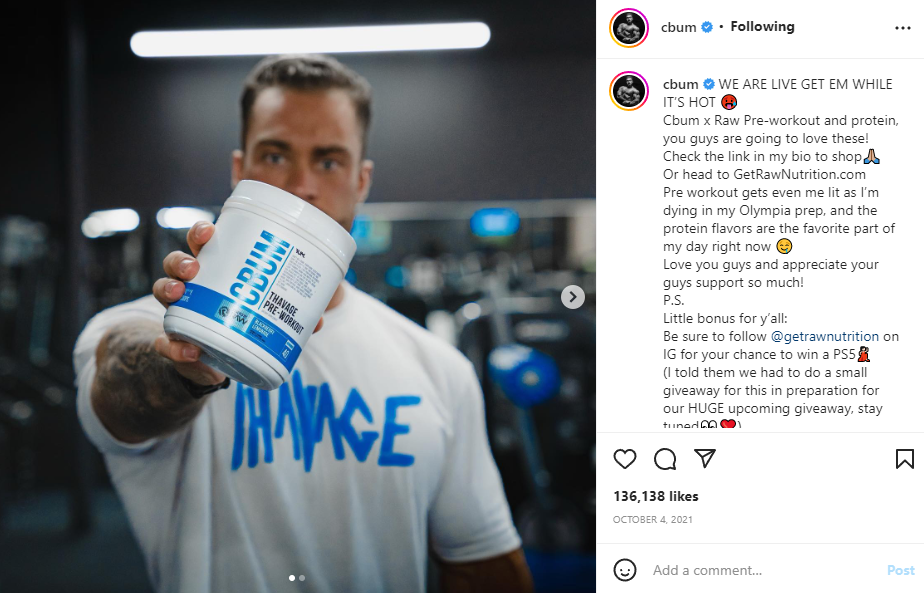This screenshot has width=924, height=593.
Task: Open cbum username in the post header
Action: [x=678, y=27]
